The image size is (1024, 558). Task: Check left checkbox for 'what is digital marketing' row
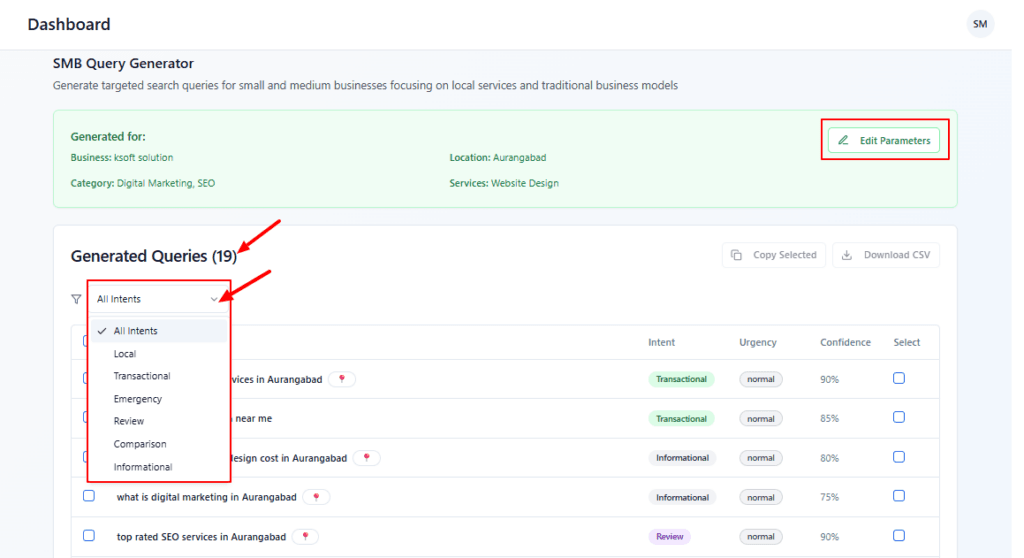click(89, 496)
